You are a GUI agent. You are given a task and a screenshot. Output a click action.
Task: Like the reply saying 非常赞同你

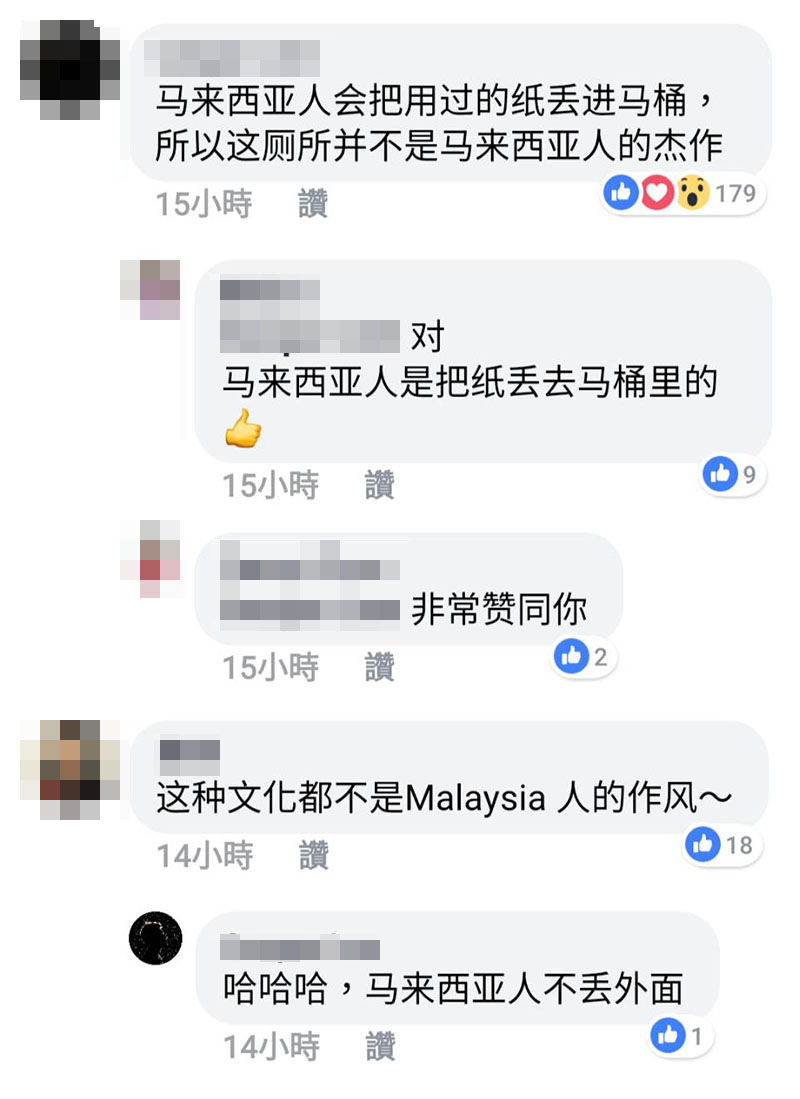[x=379, y=667]
